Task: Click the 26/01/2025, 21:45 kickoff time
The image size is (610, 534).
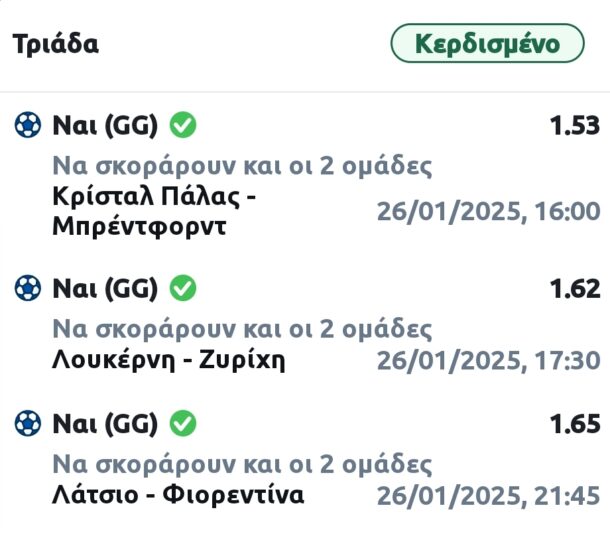Action: click(487, 496)
